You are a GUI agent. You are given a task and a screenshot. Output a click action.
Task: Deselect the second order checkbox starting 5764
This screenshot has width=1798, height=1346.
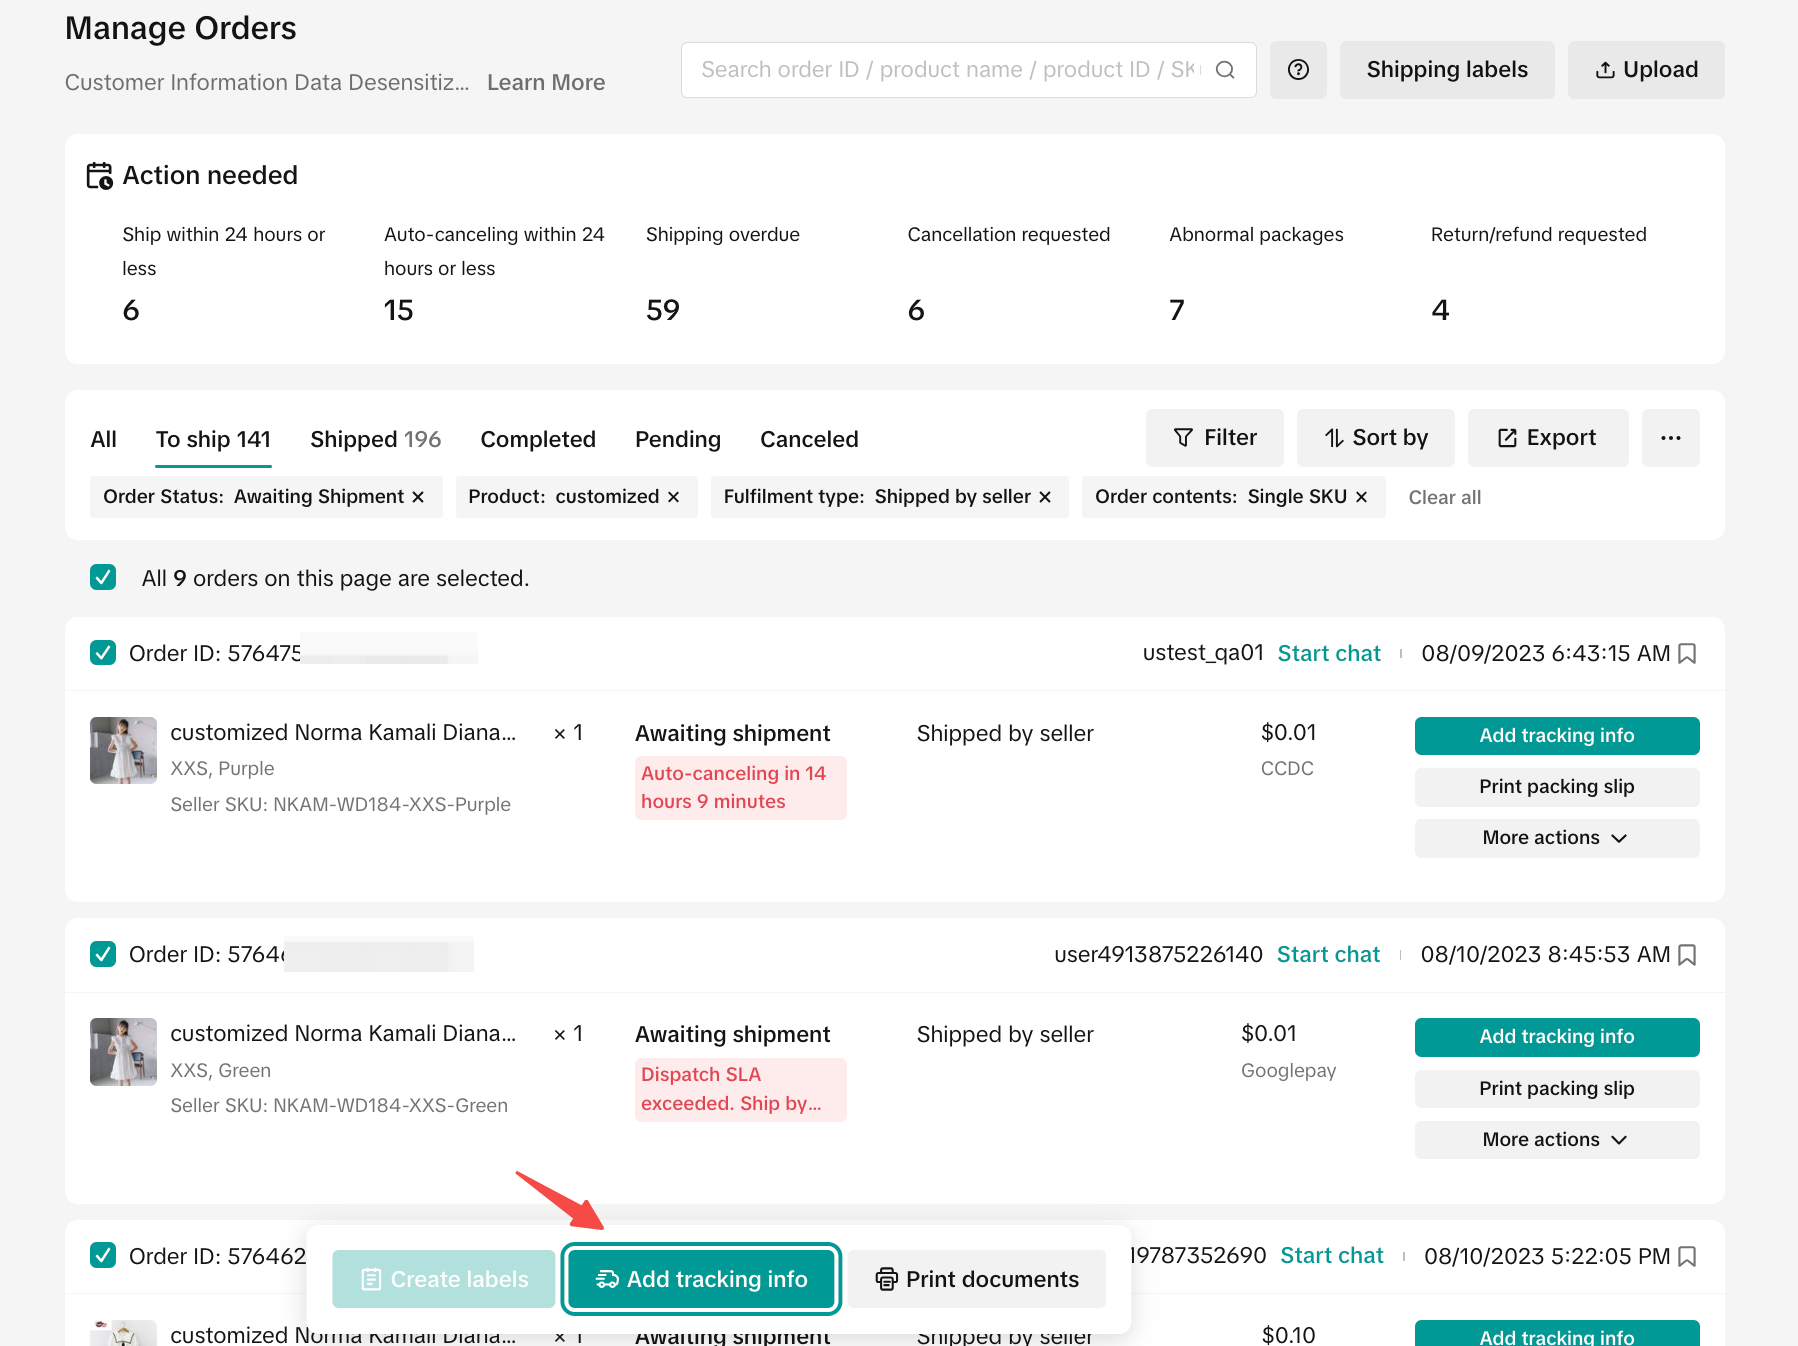[103, 954]
